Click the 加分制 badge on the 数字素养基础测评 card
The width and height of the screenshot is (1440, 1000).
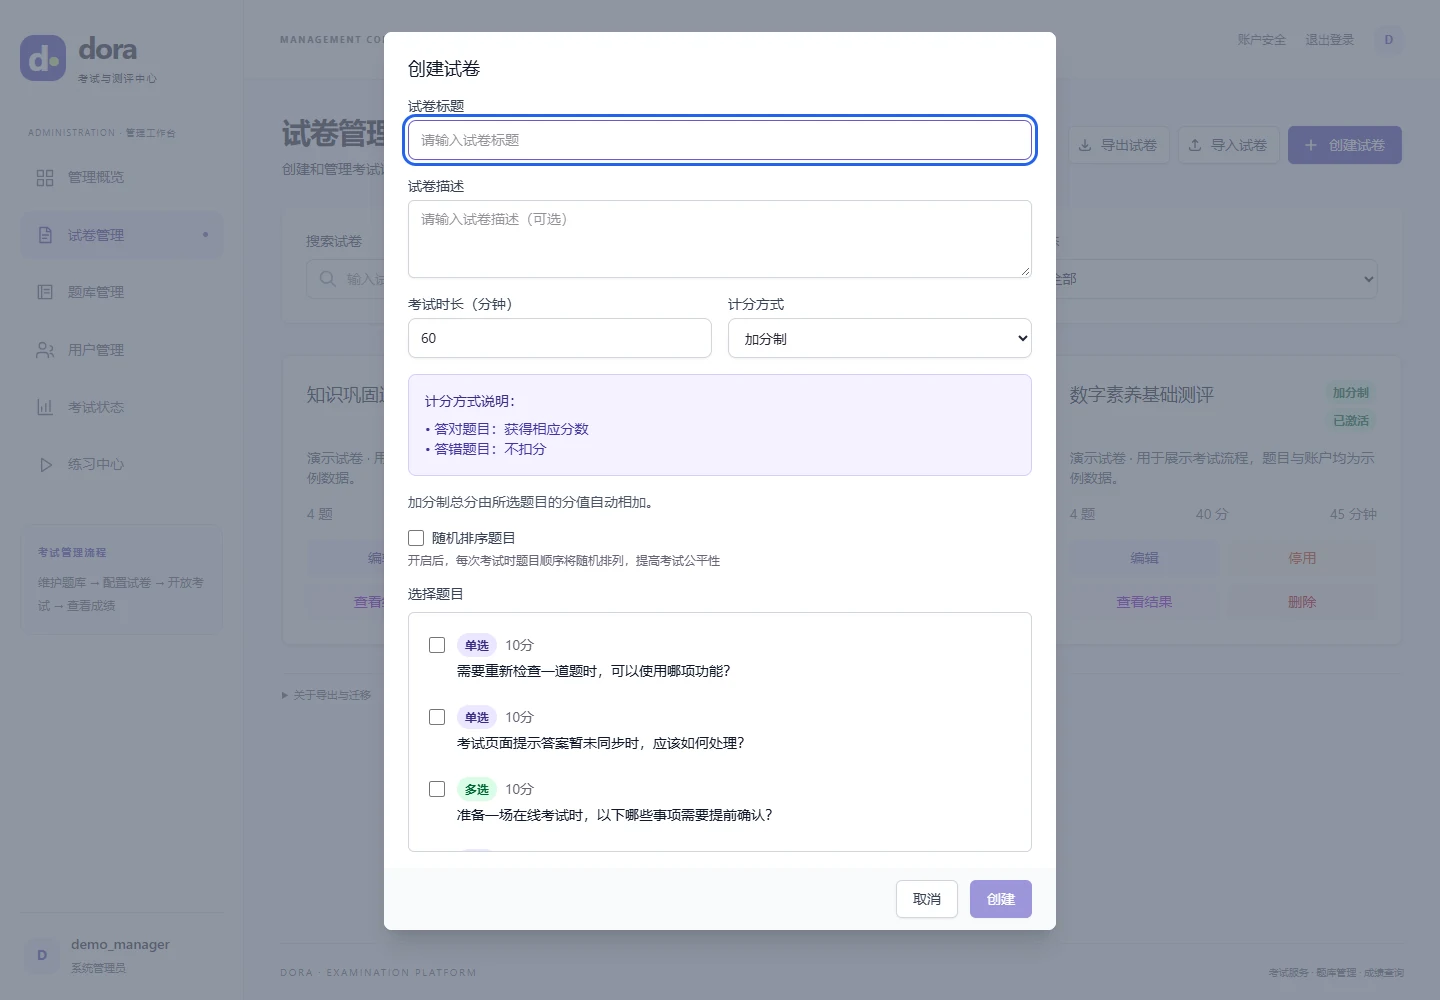point(1351,393)
